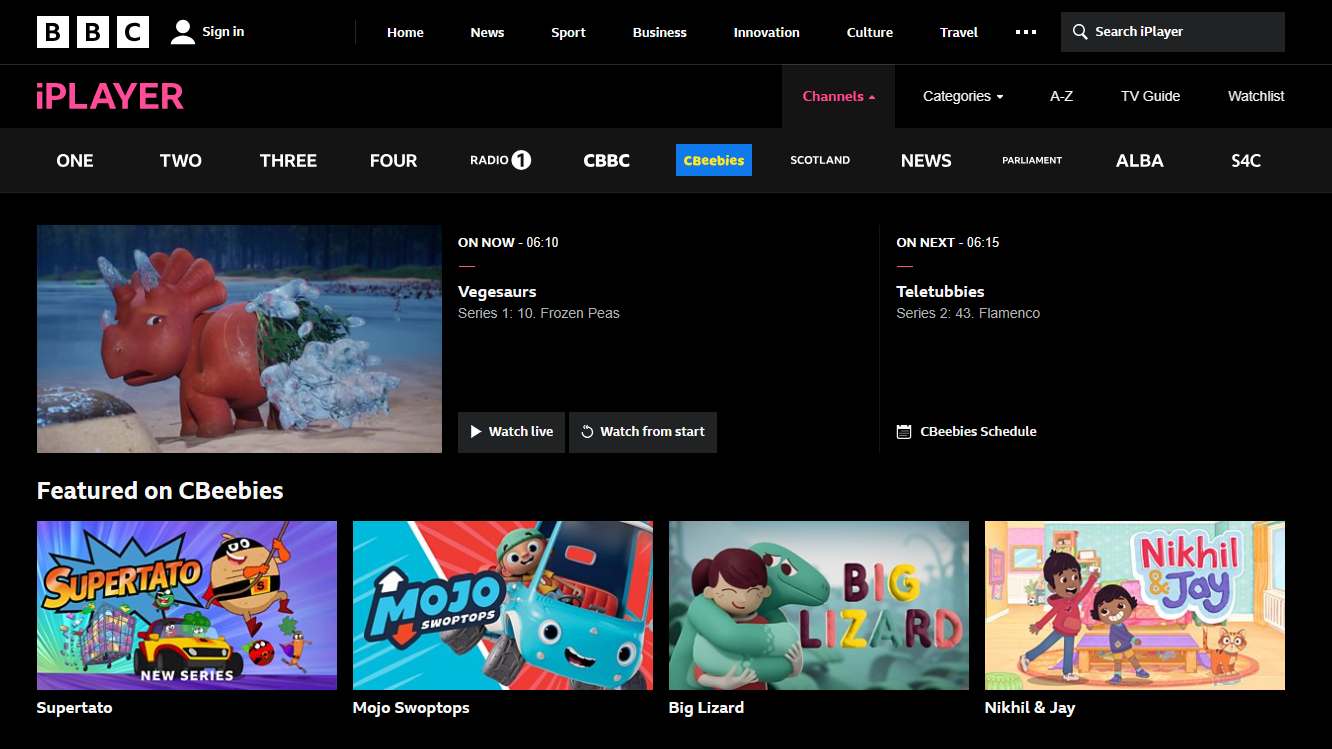Select BBC THREE channel
Screen dimensions: 1332x749
point(288,160)
